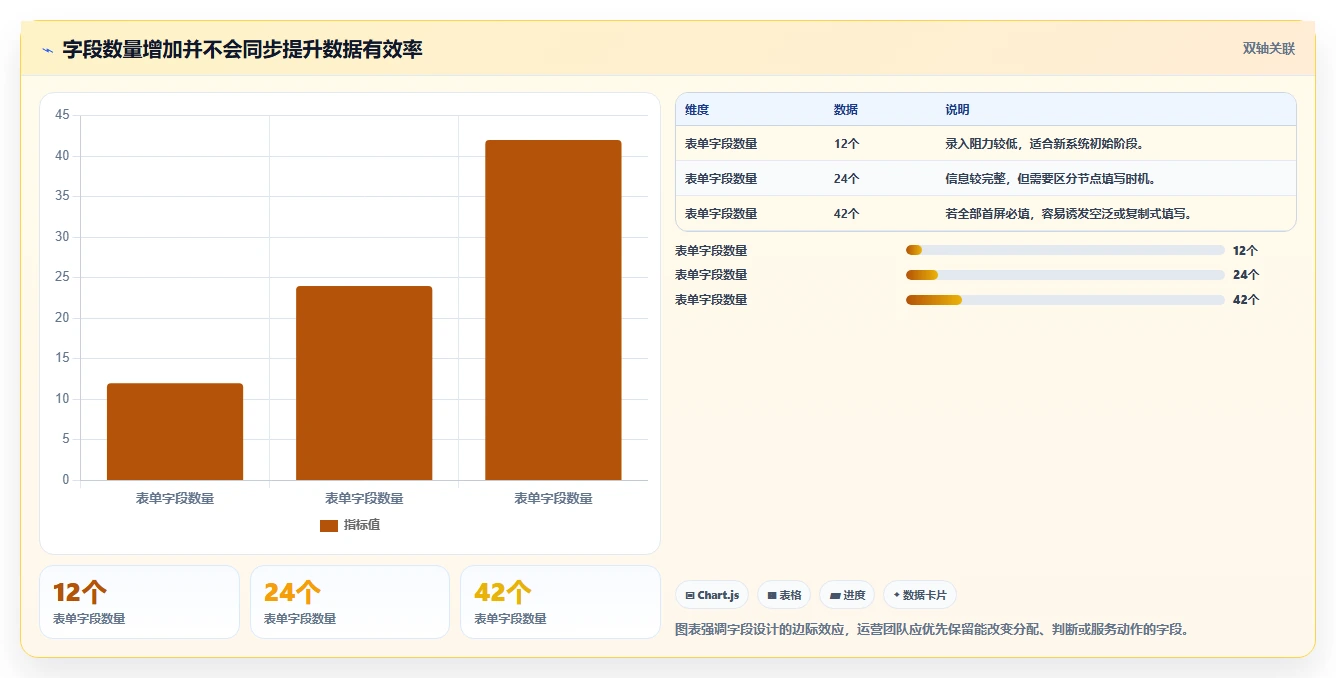
Task: Click the square icon inside the 表格 tag
Action: 772,595
